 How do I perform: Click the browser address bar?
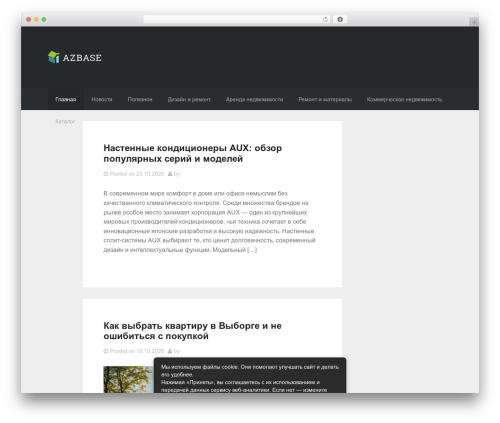pos(236,19)
